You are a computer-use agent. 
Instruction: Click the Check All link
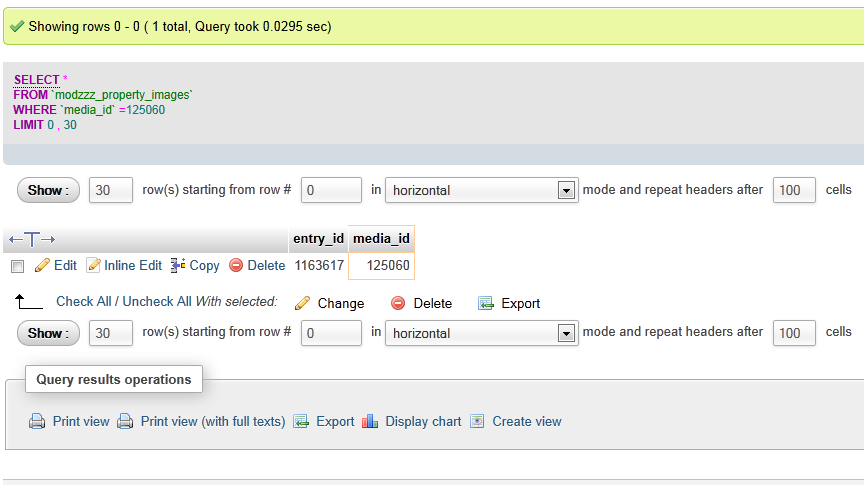point(83,302)
